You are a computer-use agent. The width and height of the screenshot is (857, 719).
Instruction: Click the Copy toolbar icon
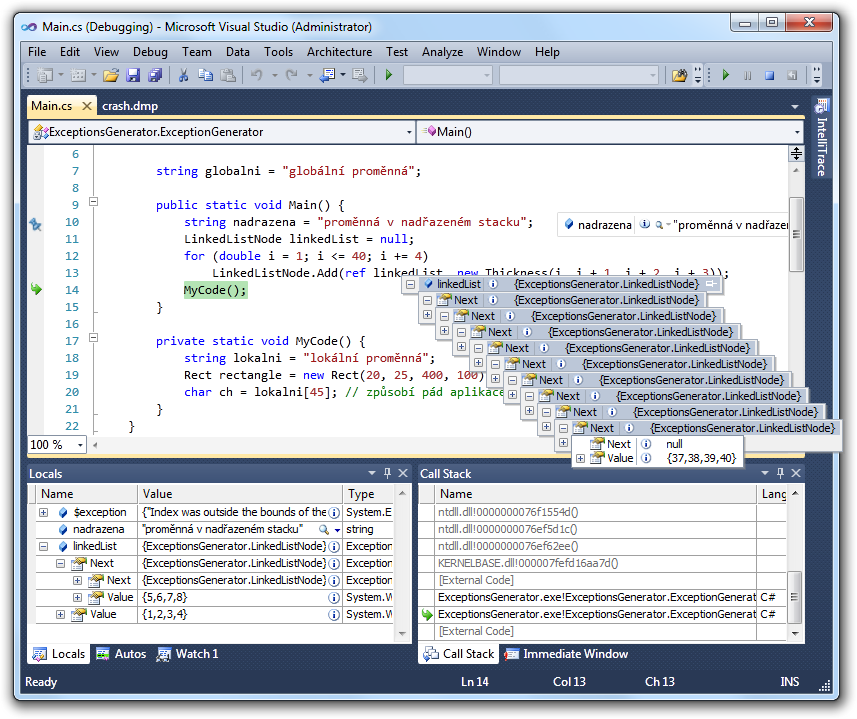(206, 75)
